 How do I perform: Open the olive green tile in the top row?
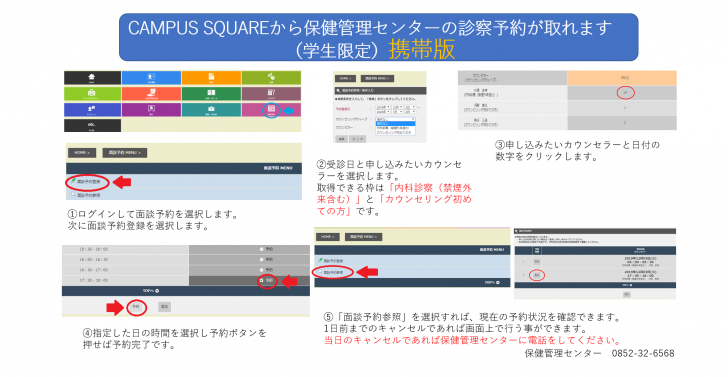click(271, 78)
